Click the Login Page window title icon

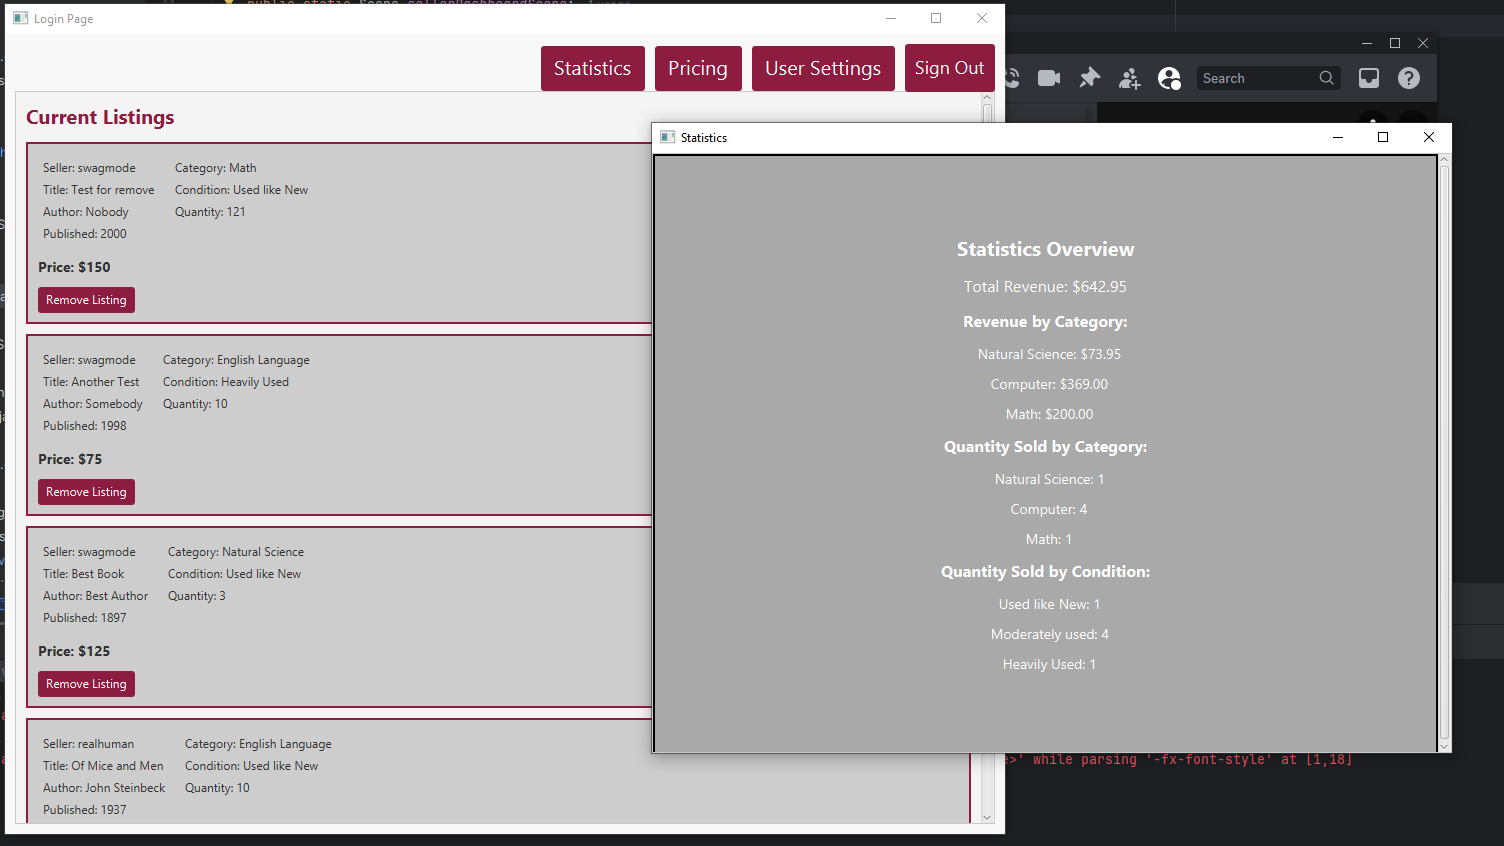[x=21, y=18]
